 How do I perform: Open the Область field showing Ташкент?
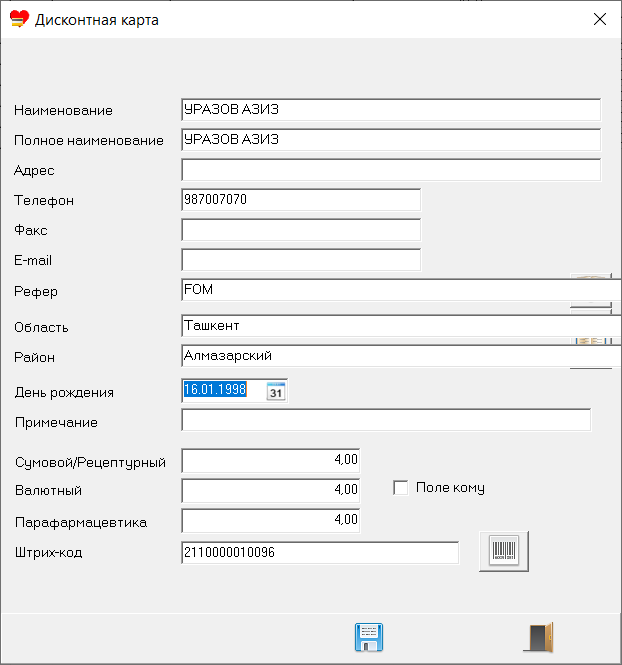tap(401, 326)
